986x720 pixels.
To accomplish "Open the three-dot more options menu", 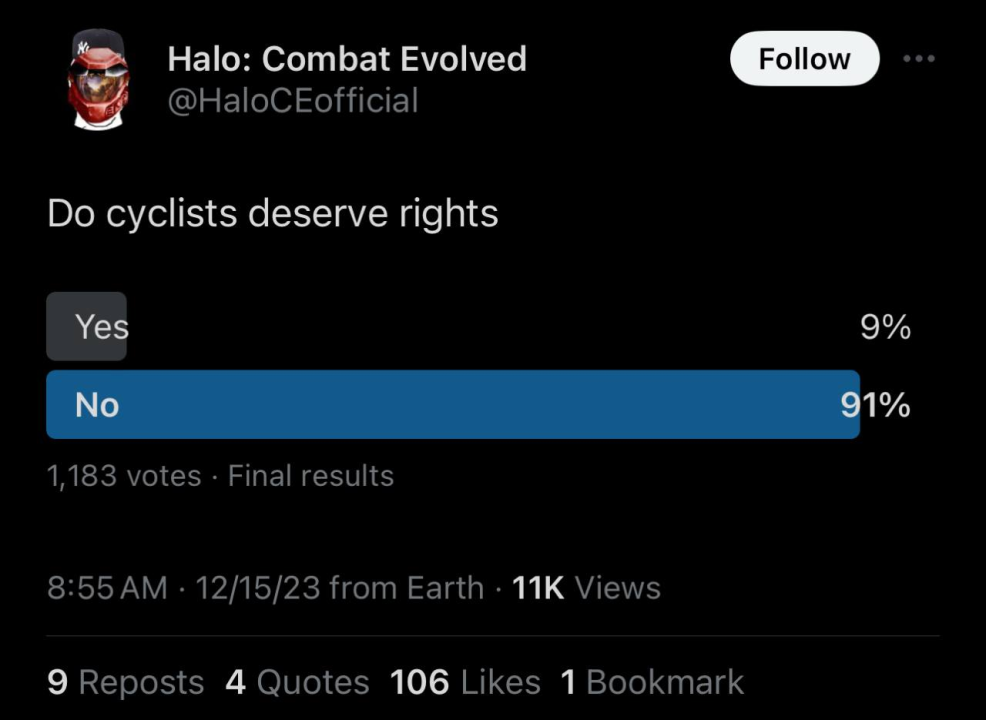I will click(x=918, y=59).
